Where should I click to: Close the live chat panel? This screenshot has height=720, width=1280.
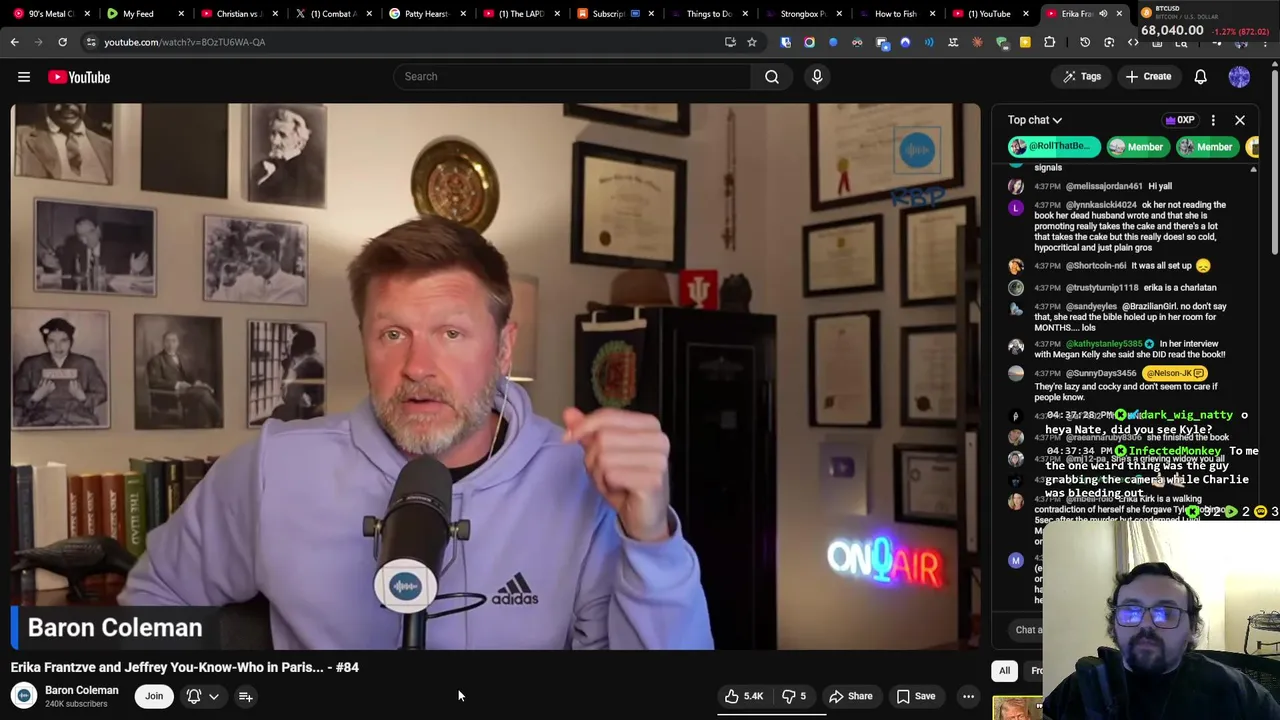1240,120
